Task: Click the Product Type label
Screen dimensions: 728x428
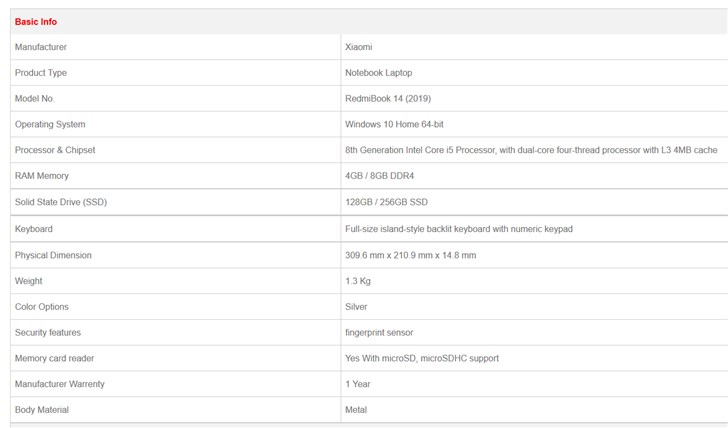Action: (x=41, y=73)
